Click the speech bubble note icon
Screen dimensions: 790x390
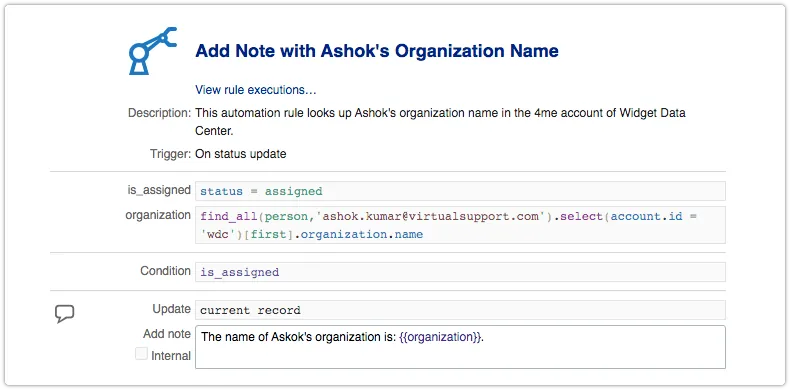64,313
